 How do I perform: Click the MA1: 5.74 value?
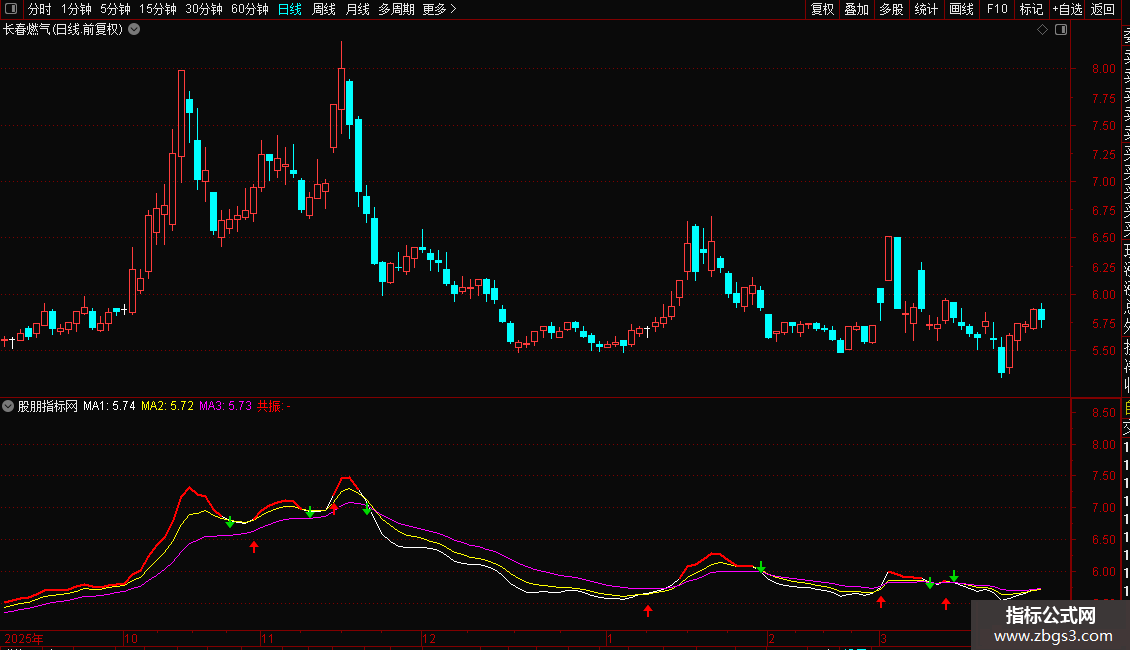109,406
